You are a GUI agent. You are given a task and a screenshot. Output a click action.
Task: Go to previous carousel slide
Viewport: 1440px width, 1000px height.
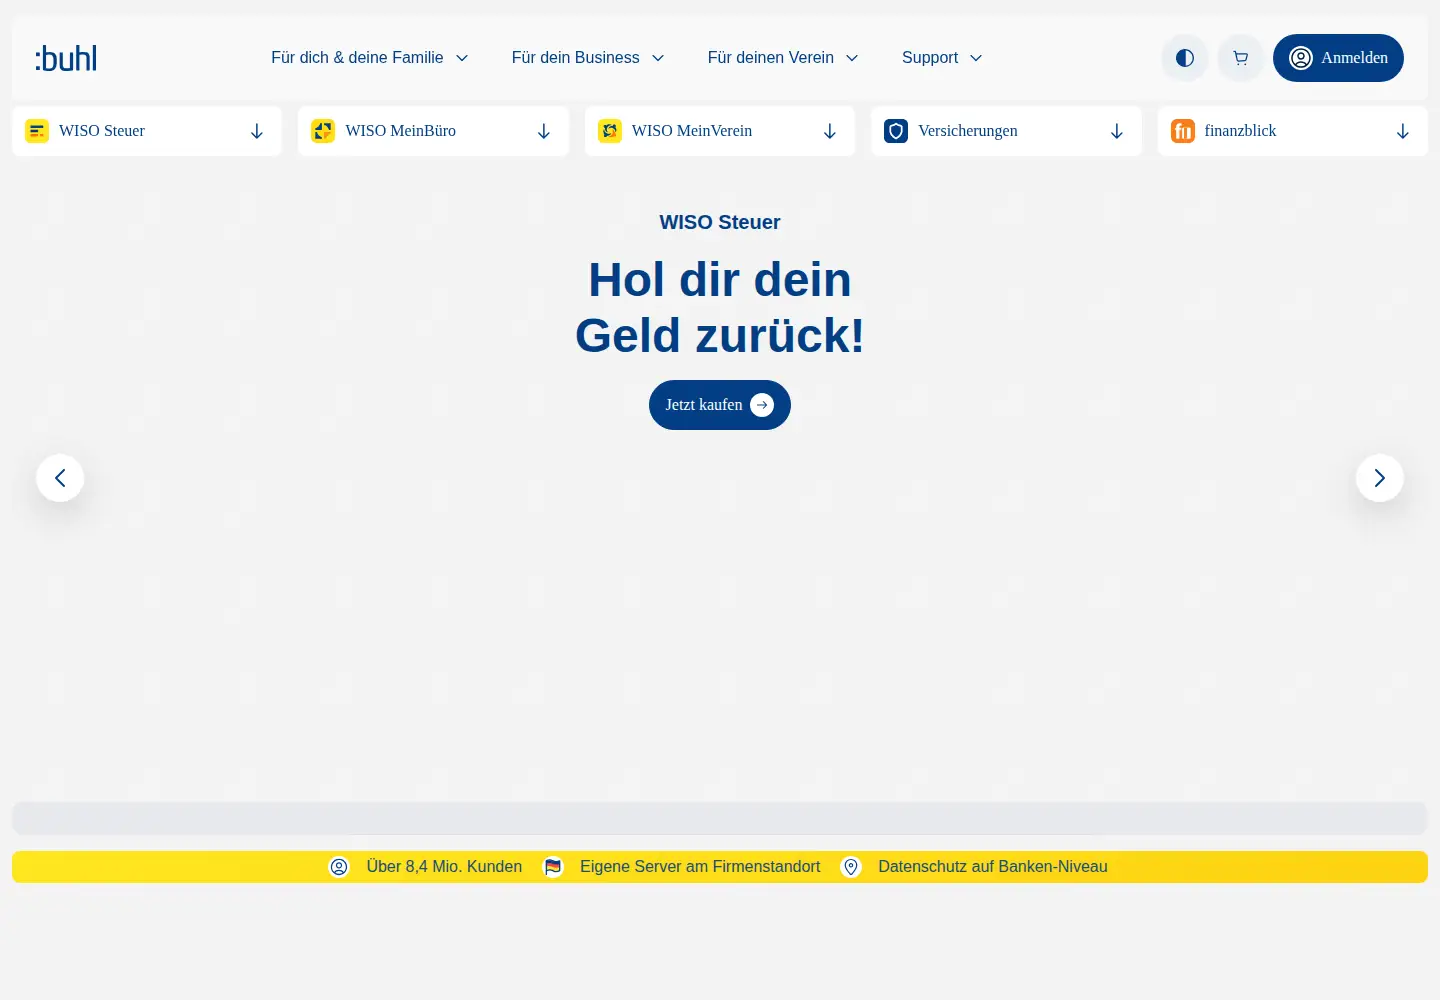[60, 478]
